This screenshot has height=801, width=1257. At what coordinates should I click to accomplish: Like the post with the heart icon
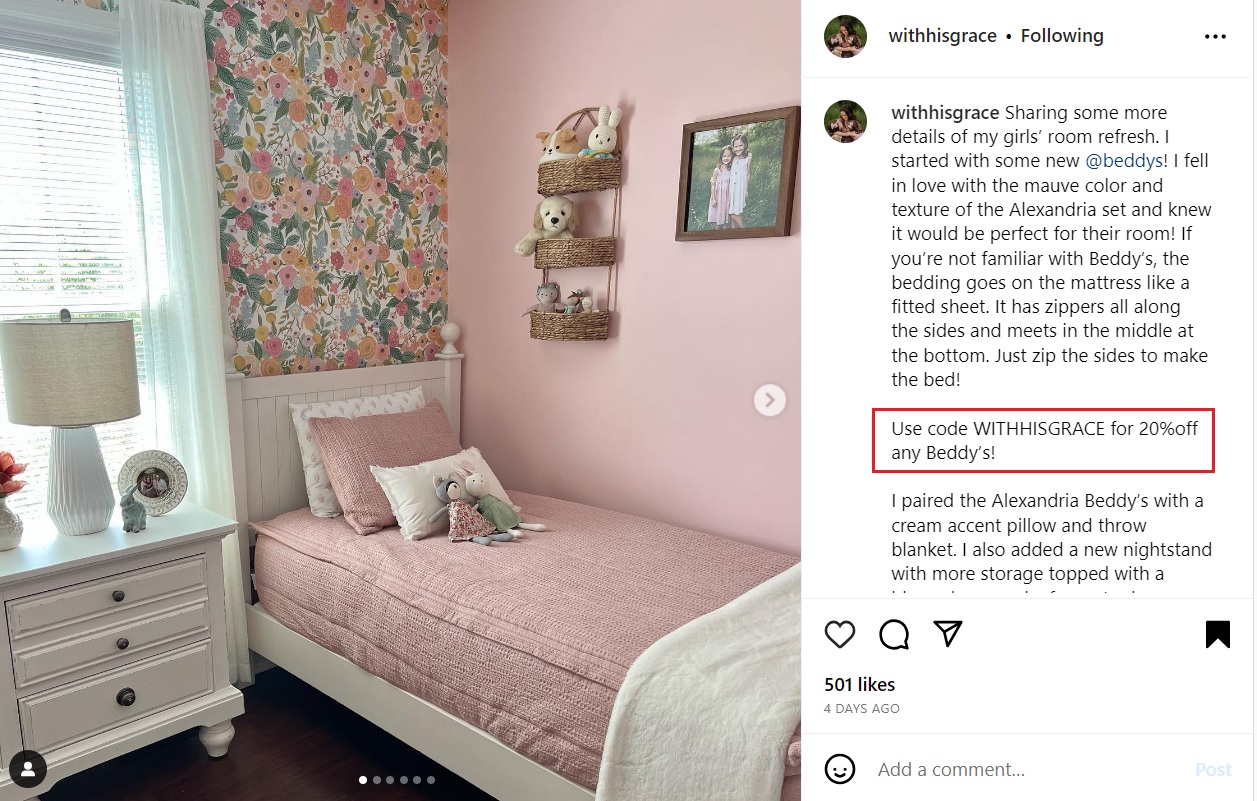point(840,634)
